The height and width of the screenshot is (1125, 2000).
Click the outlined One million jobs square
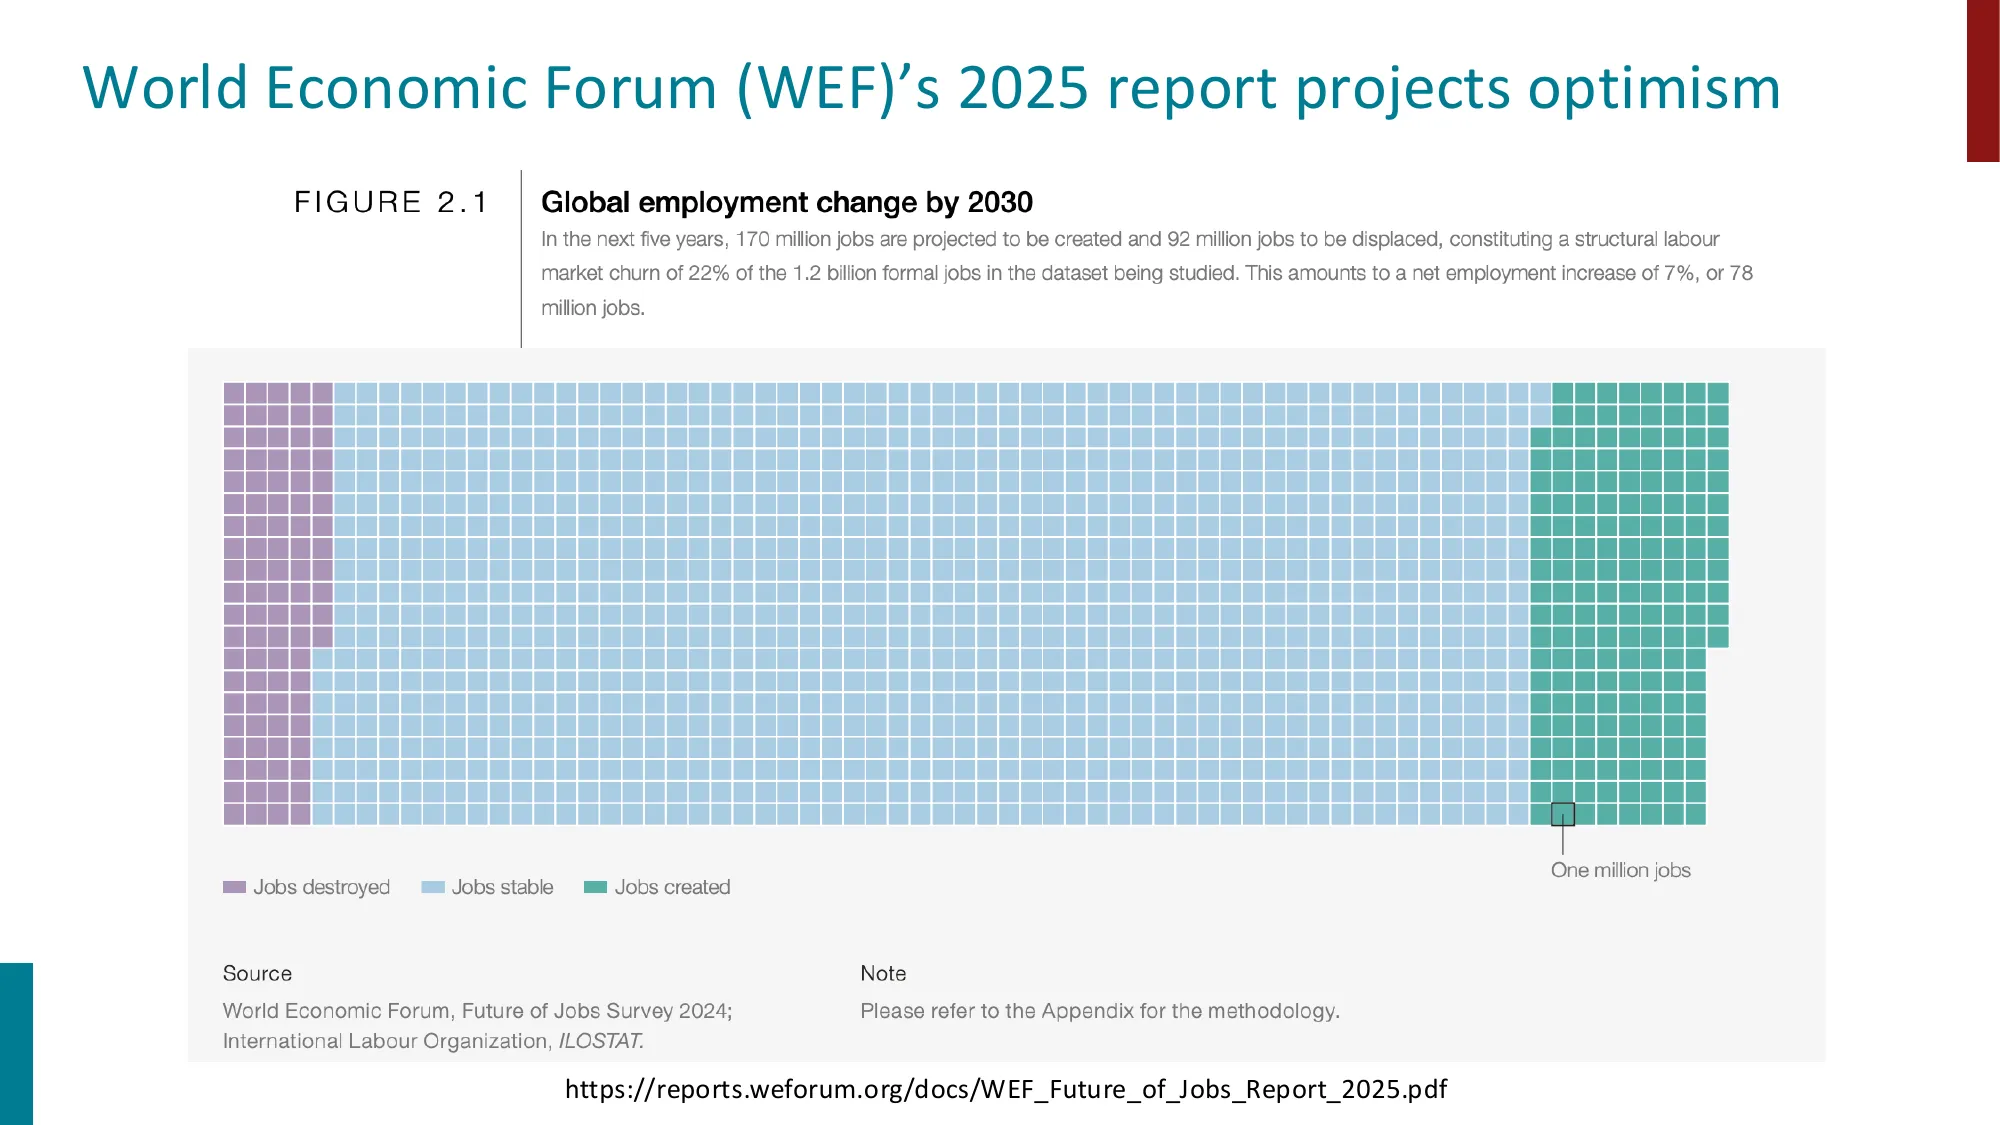click(x=1562, y=814)
